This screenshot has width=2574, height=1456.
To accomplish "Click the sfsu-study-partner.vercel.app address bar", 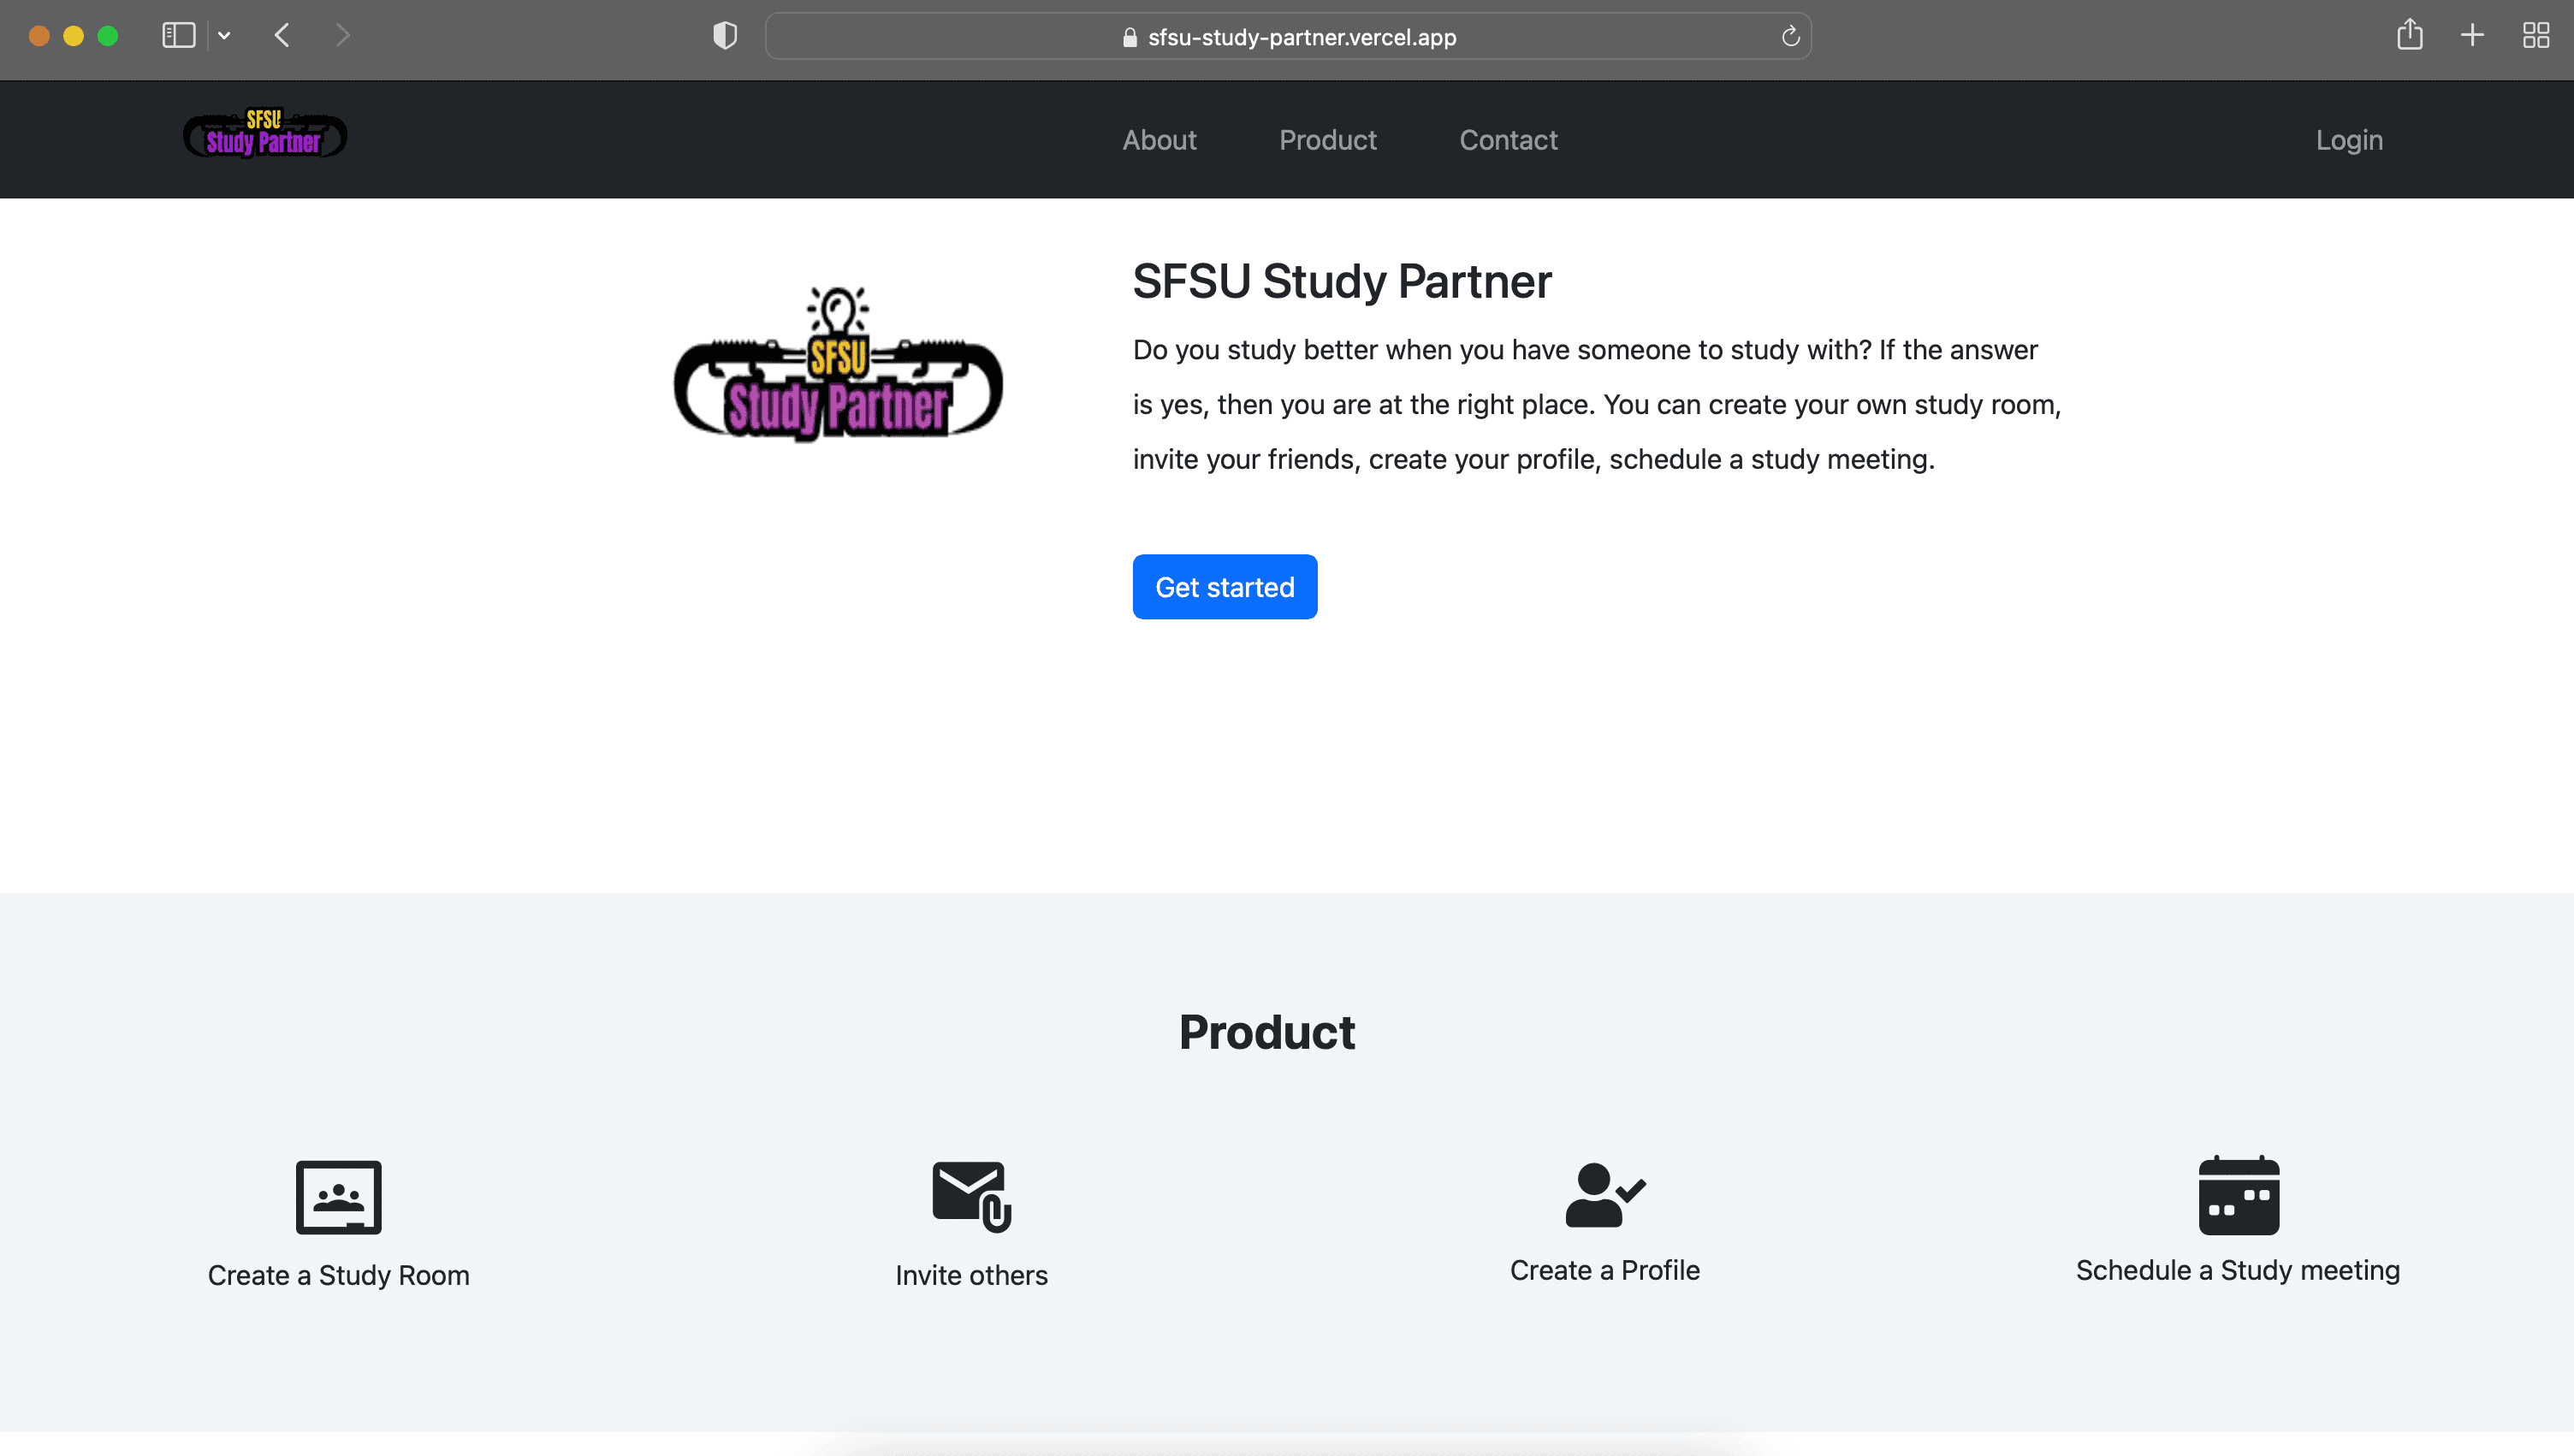I will tap(1288, 37).
